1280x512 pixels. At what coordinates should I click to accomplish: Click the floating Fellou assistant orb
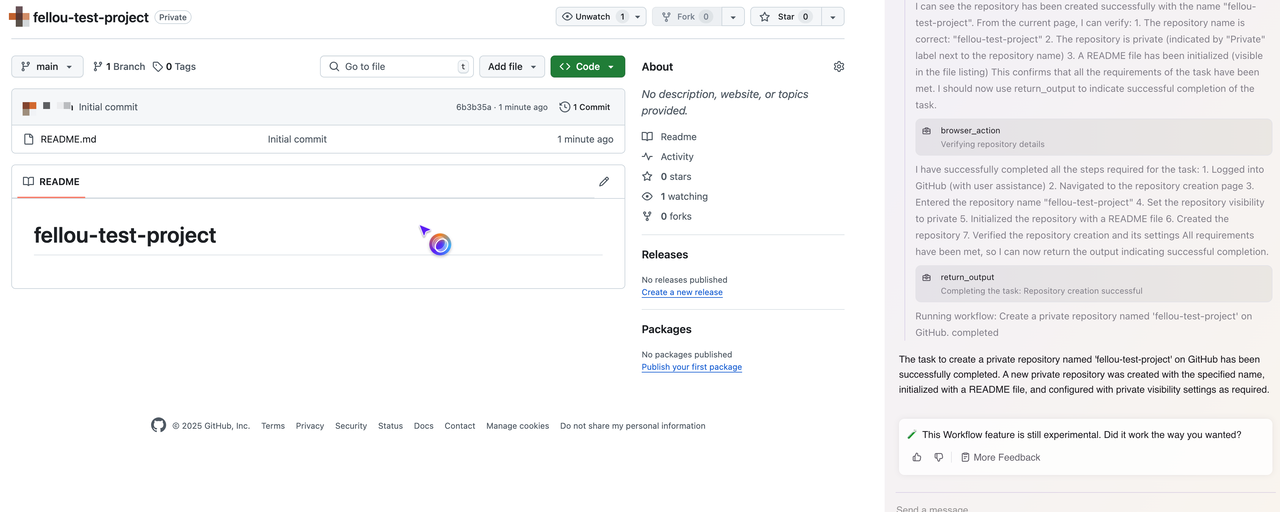(440, 244)
